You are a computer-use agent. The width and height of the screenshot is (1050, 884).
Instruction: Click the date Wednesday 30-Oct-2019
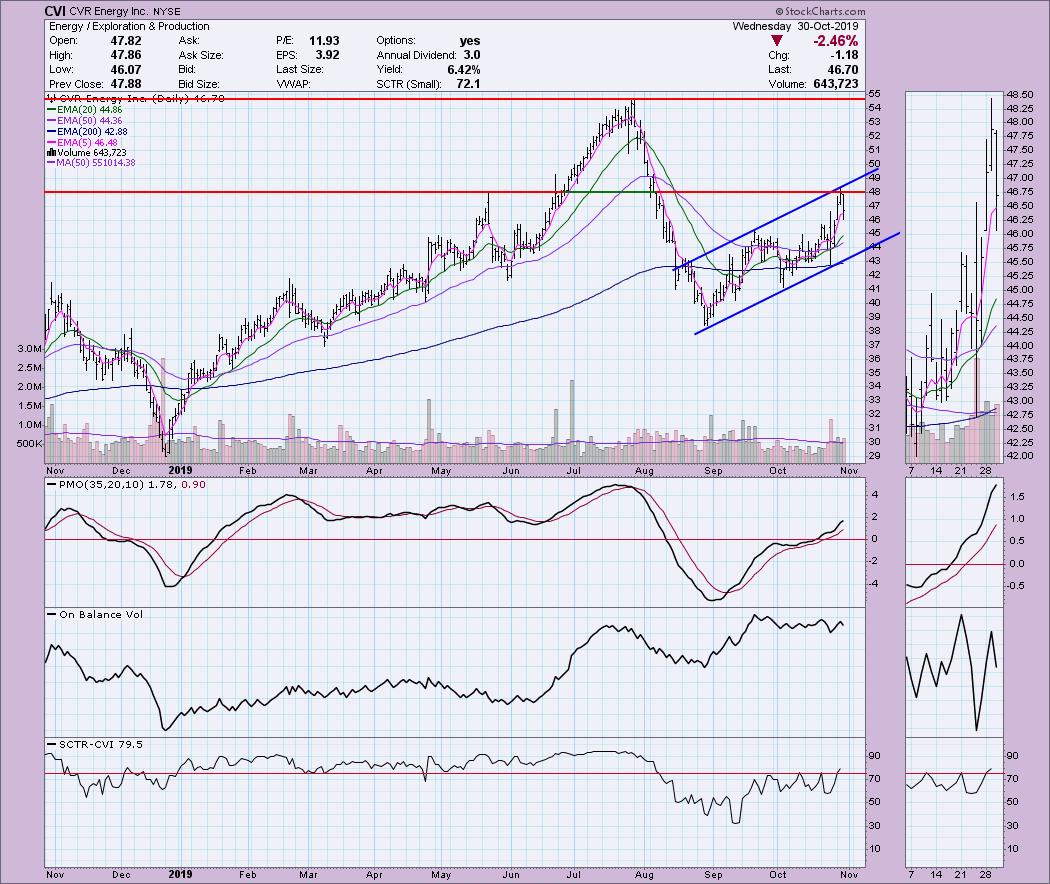[796, 26]
